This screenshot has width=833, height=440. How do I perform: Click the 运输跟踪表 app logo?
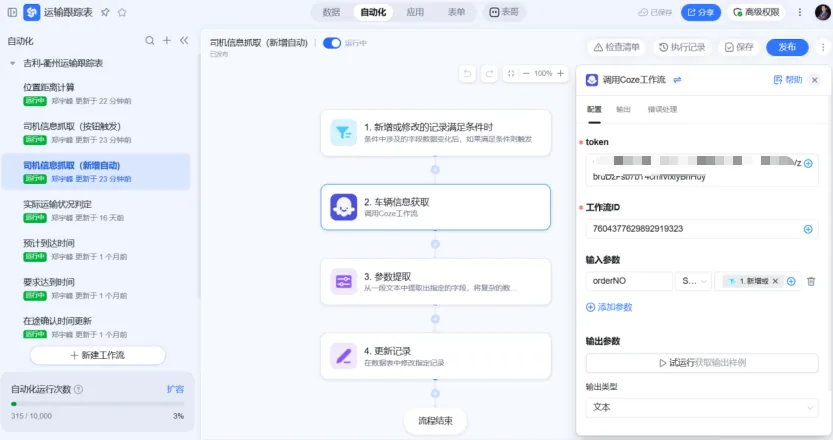coord(32,12)
